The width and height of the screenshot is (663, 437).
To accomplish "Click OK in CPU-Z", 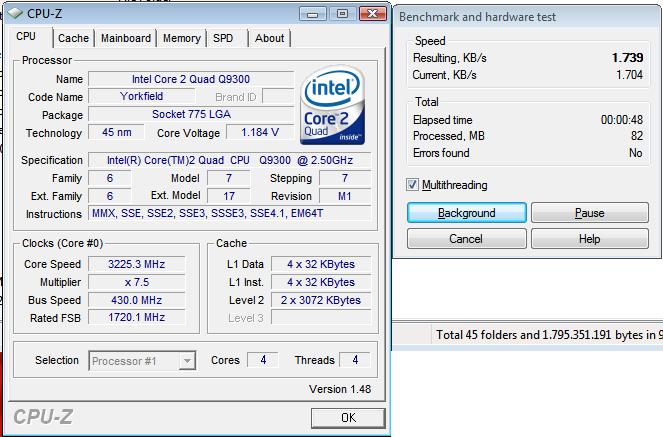I will tap(348, 418).
